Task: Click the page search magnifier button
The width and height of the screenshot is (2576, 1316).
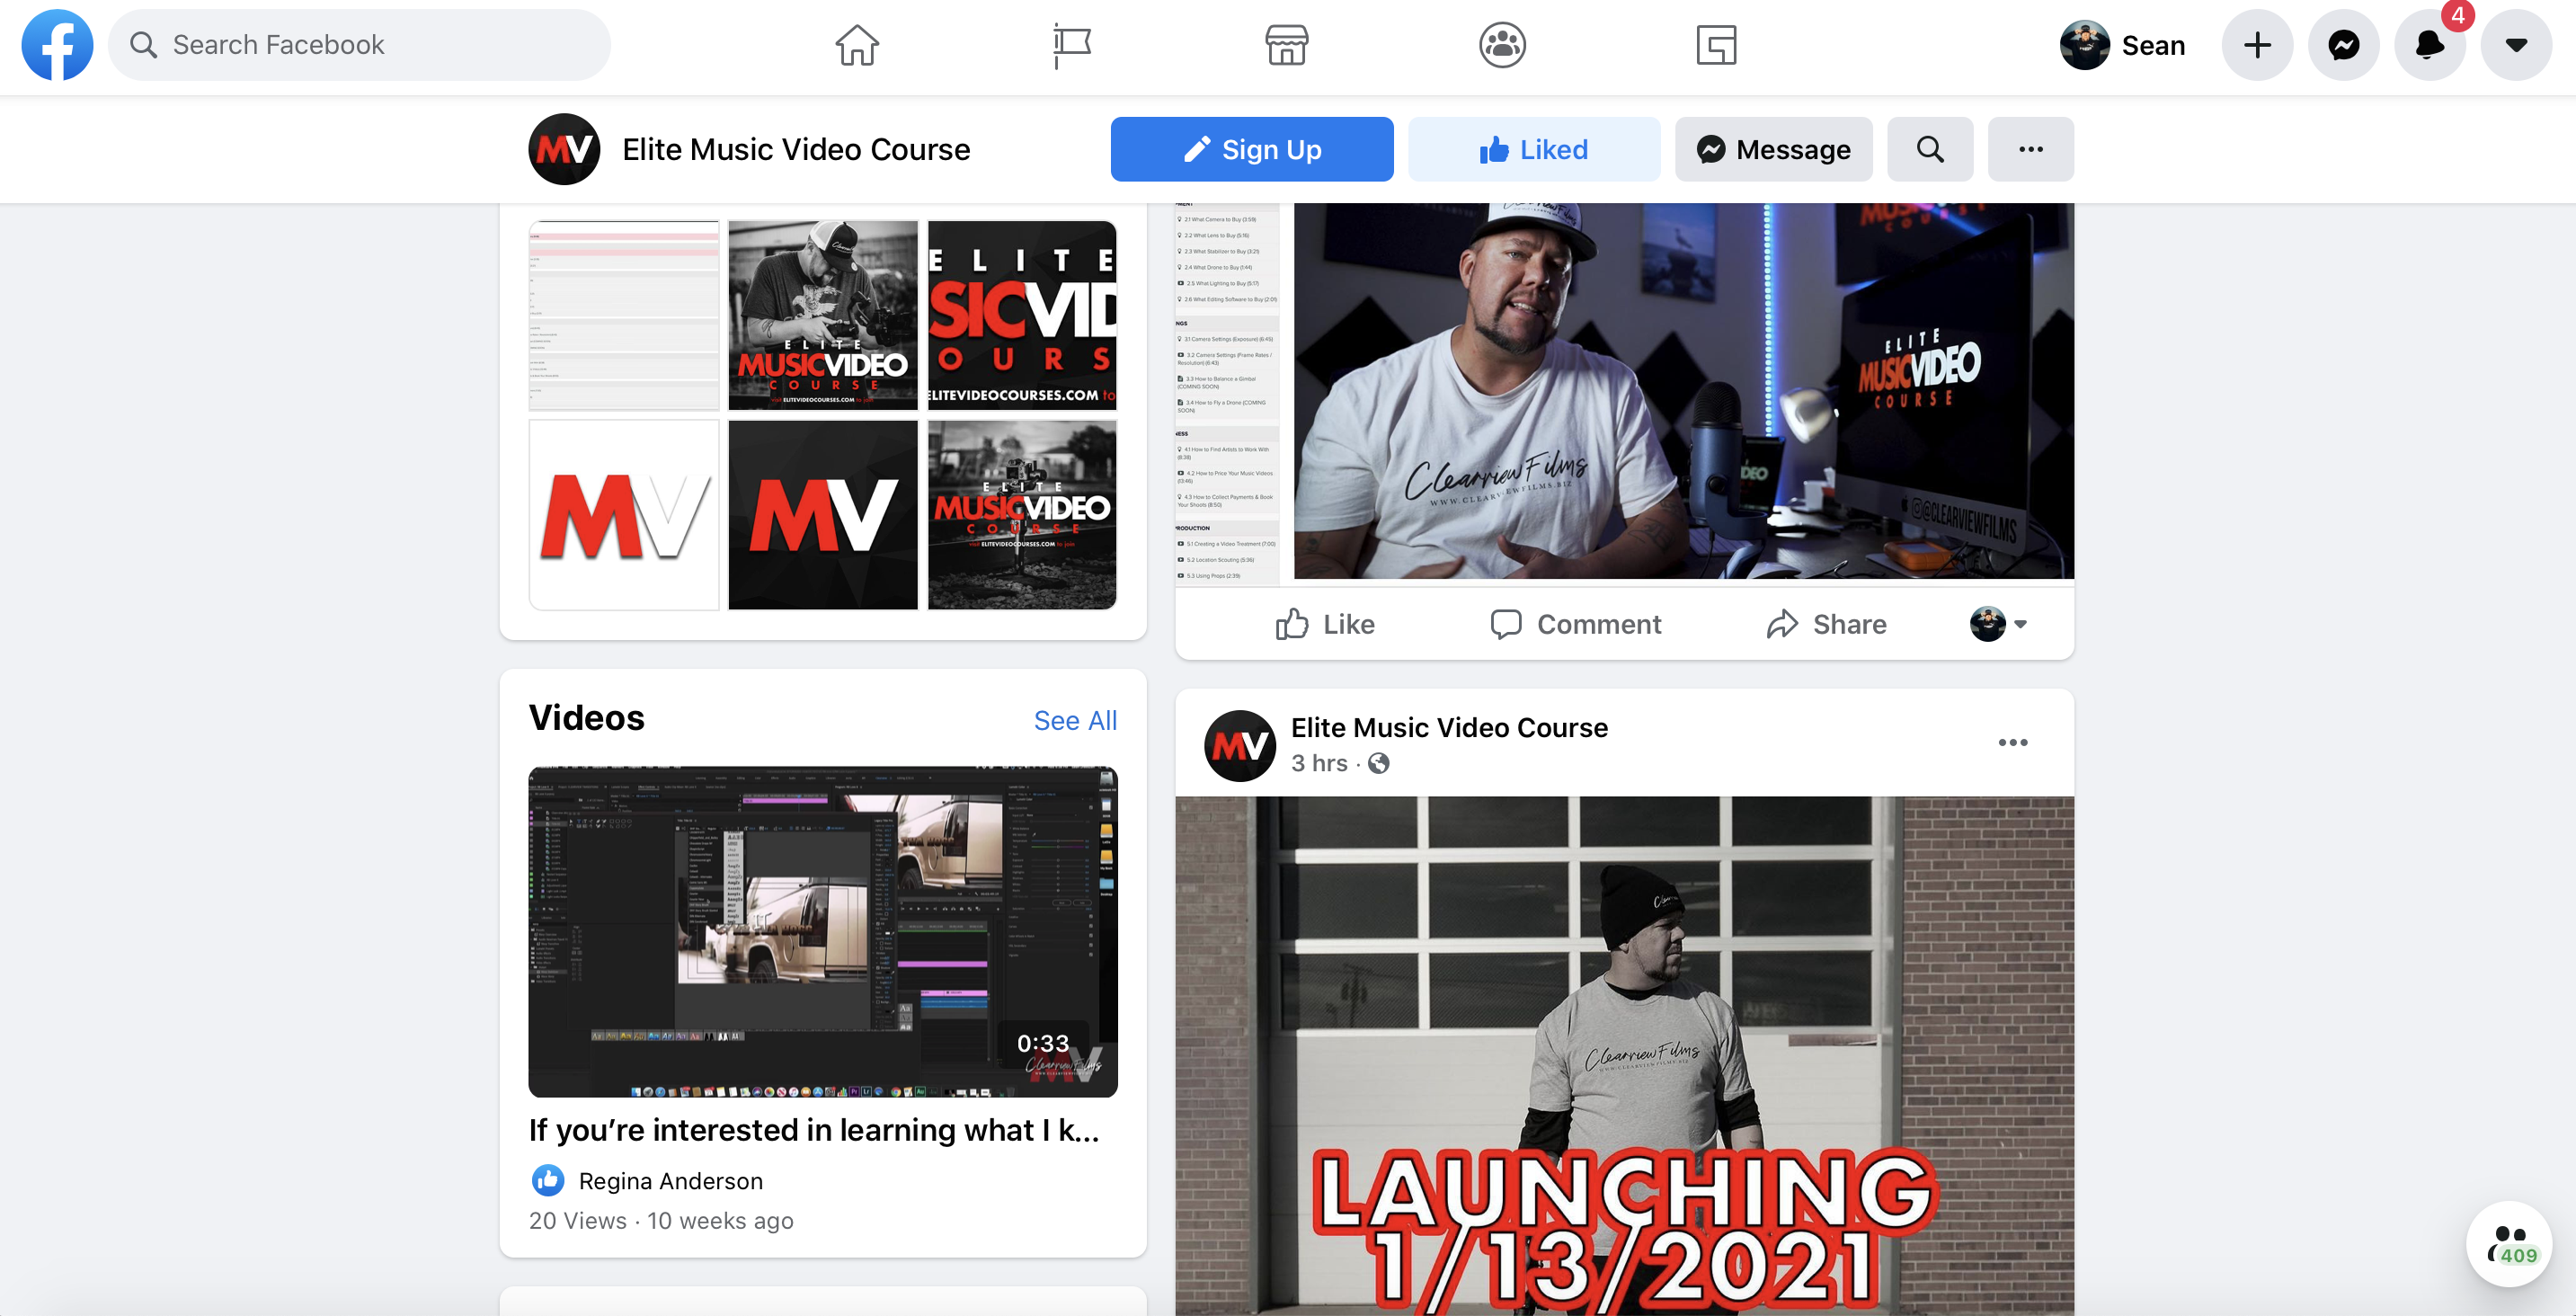Action: (x=1930, y=149)
